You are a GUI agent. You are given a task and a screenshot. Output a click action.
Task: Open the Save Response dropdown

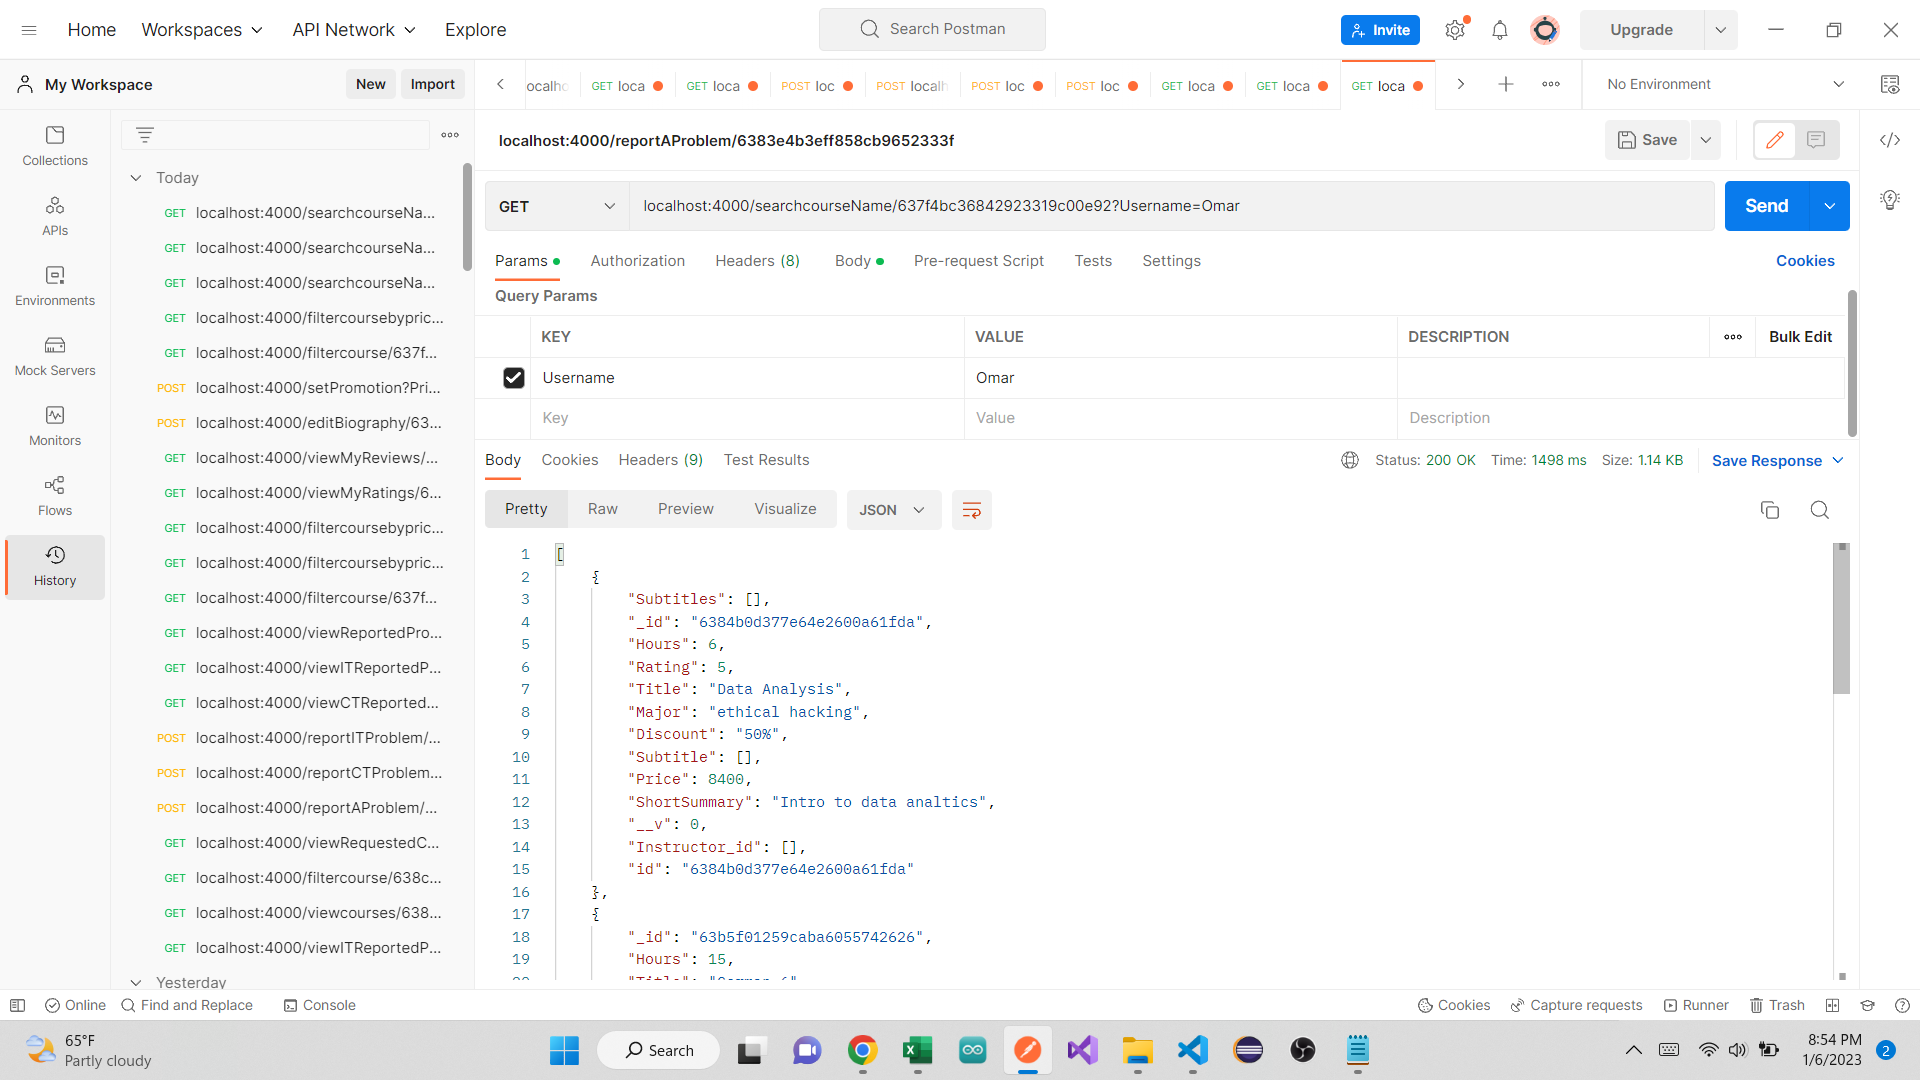click(1840, 460)
